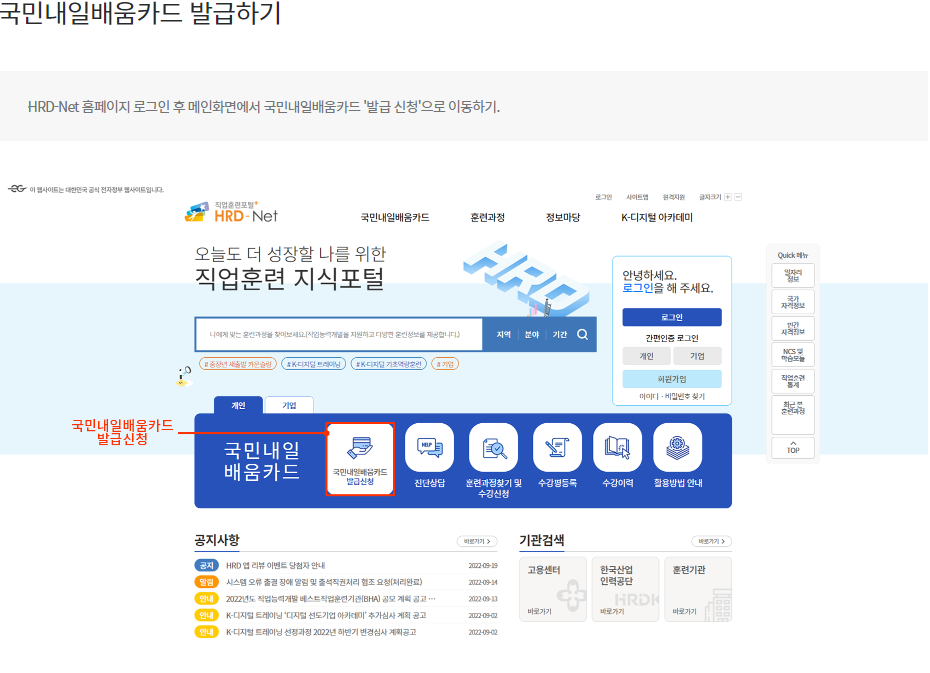This screenshot has height=673, width=930.
Task: Open notice 'K-디지털 트레이닝 선정과정 2022년 하반기'
Action: tap(321, 632)
